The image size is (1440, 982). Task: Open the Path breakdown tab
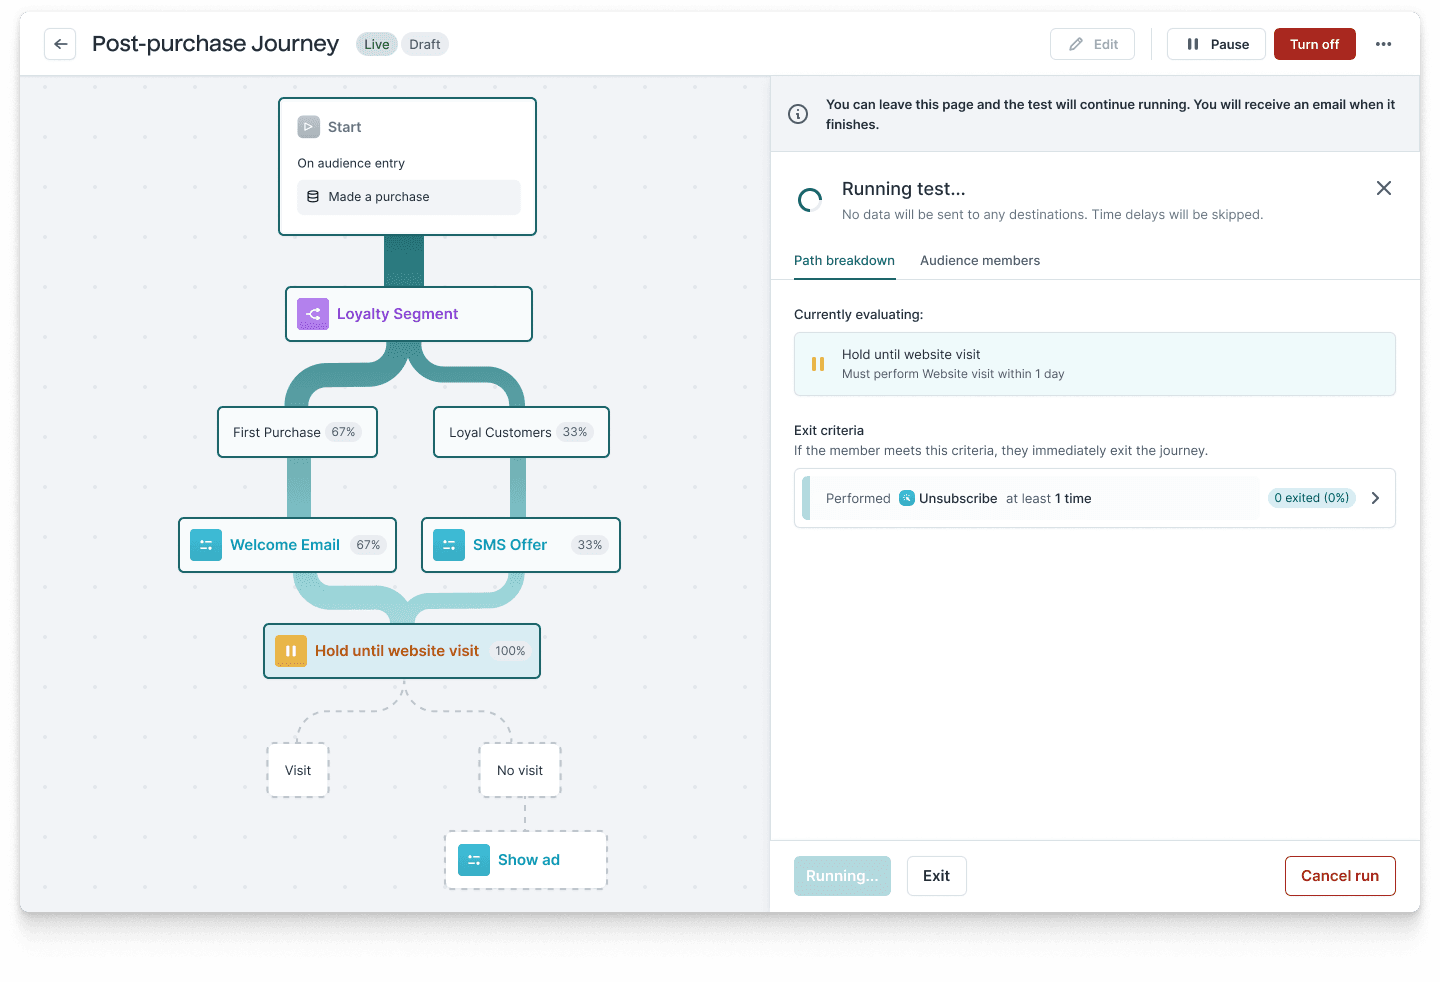tap(844, 261)
